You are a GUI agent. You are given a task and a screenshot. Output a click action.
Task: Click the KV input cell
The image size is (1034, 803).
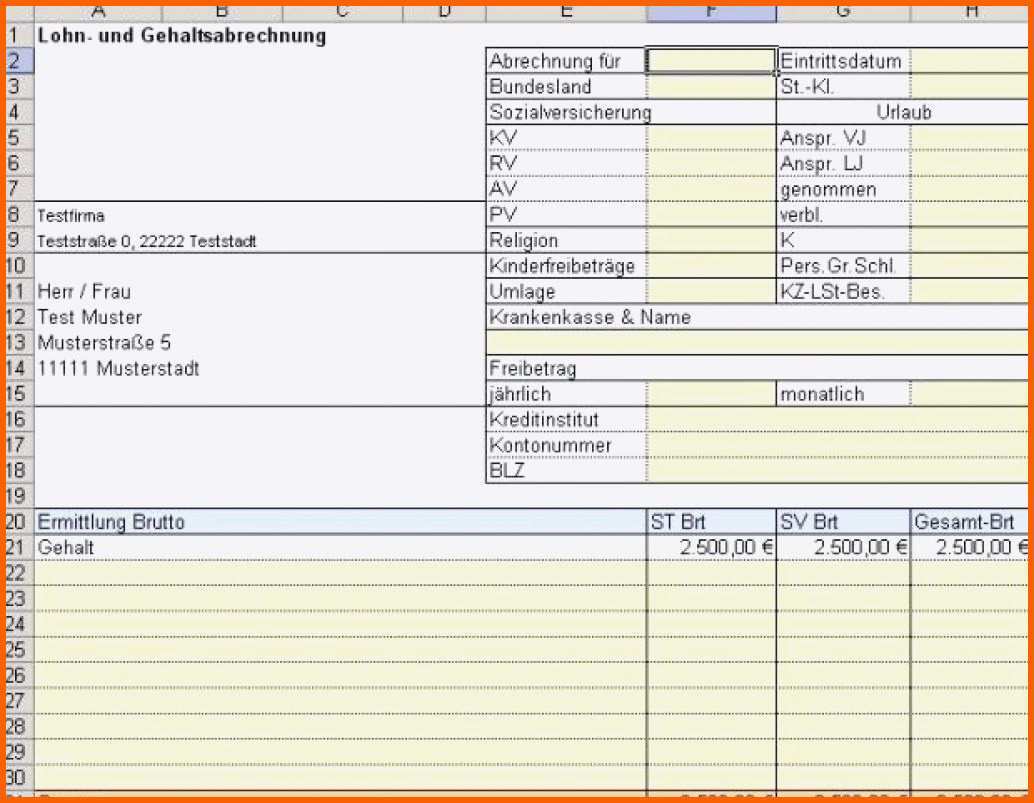(x=712, y=138)
